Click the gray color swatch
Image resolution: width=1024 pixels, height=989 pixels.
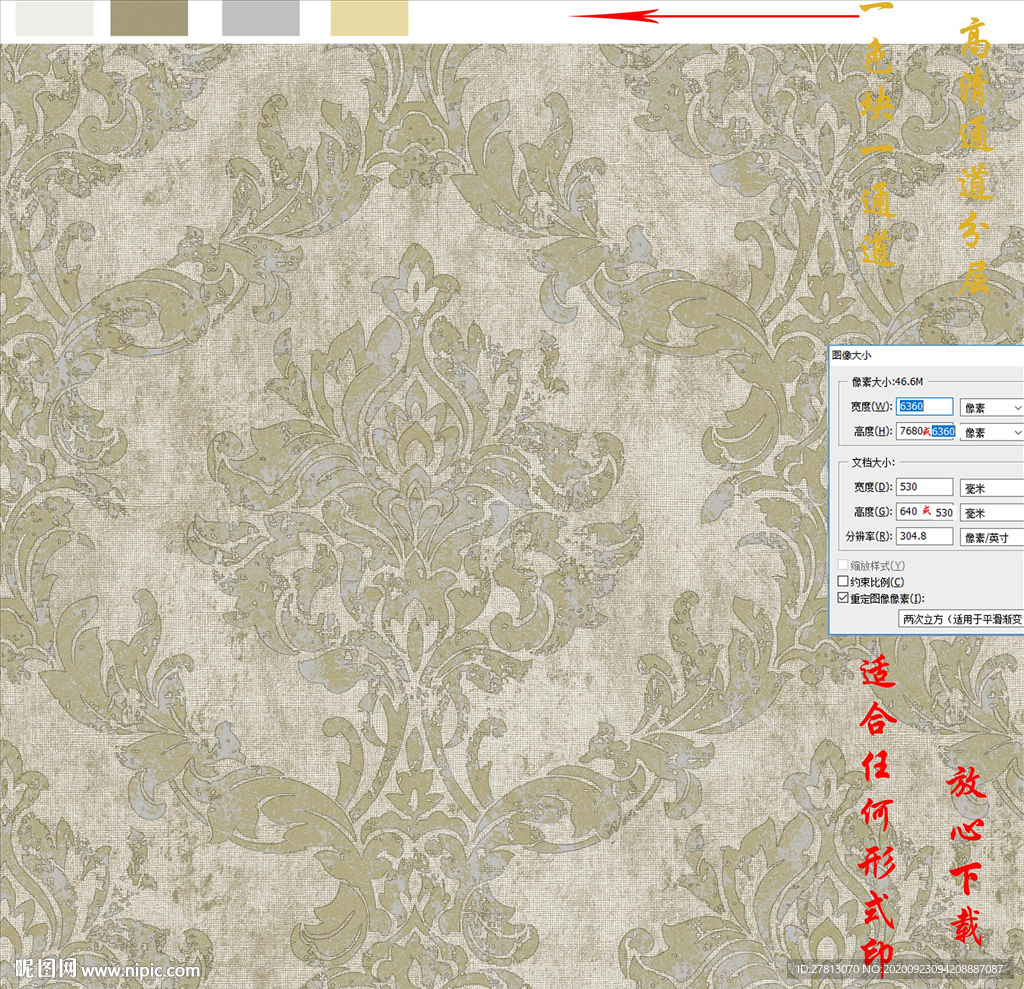261,18
